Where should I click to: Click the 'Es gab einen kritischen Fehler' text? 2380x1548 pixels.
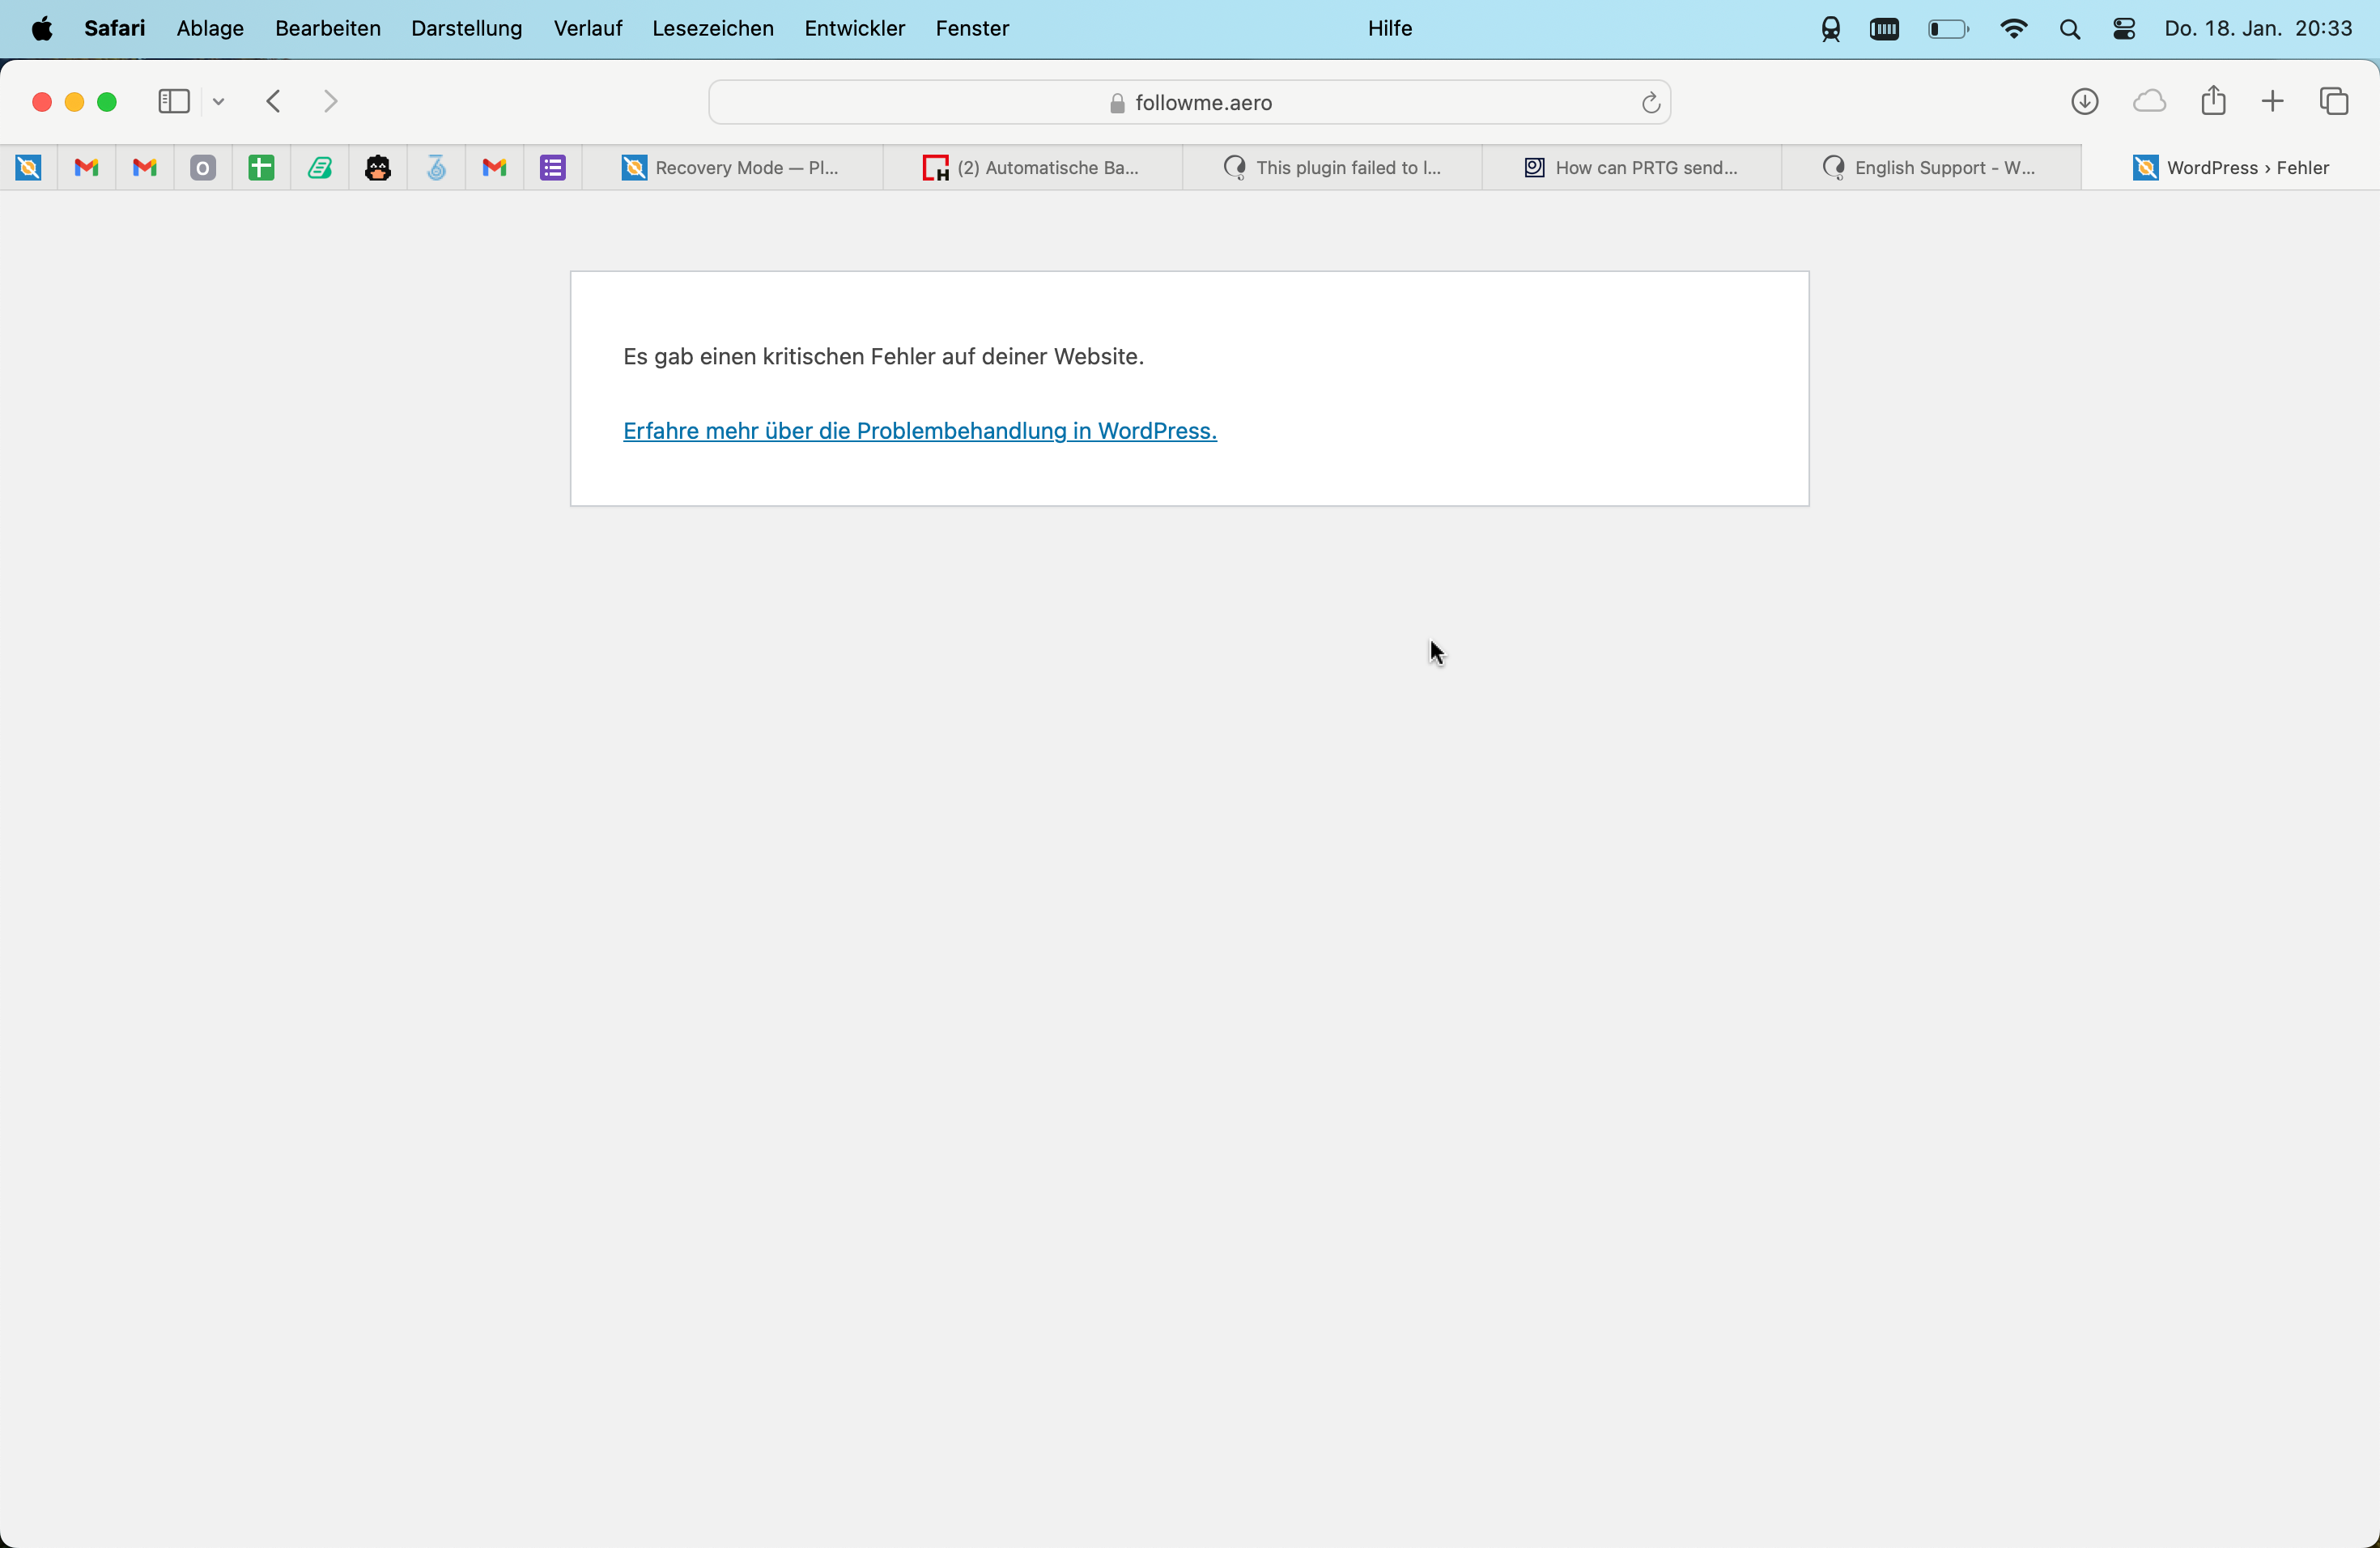pos(883,357)
